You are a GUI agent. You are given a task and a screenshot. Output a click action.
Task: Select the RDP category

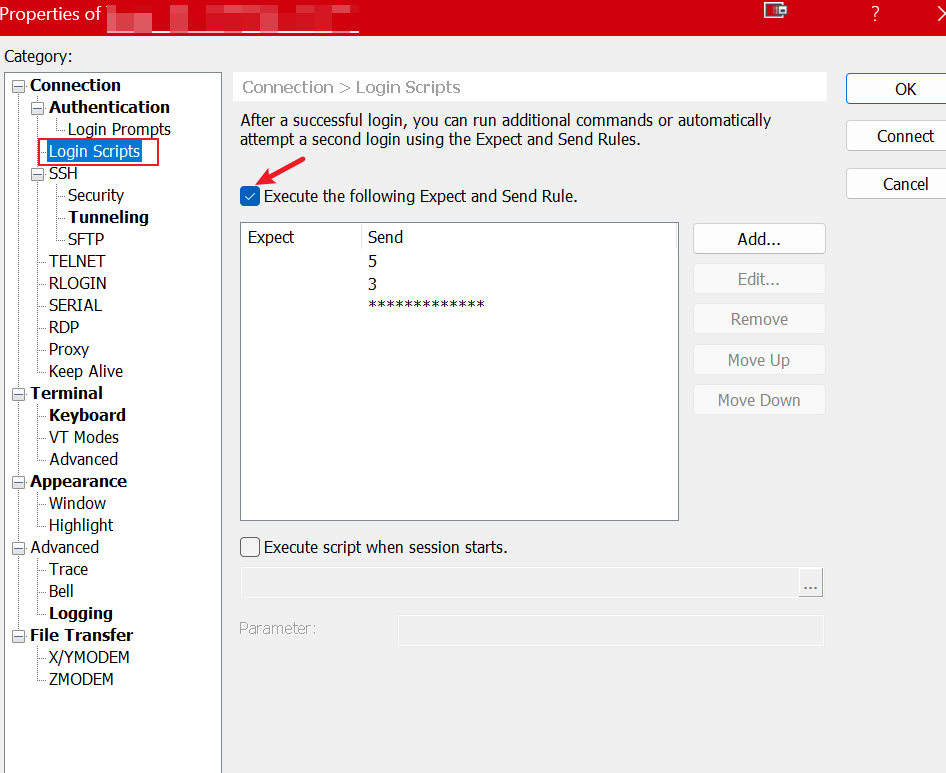(62, 327)
